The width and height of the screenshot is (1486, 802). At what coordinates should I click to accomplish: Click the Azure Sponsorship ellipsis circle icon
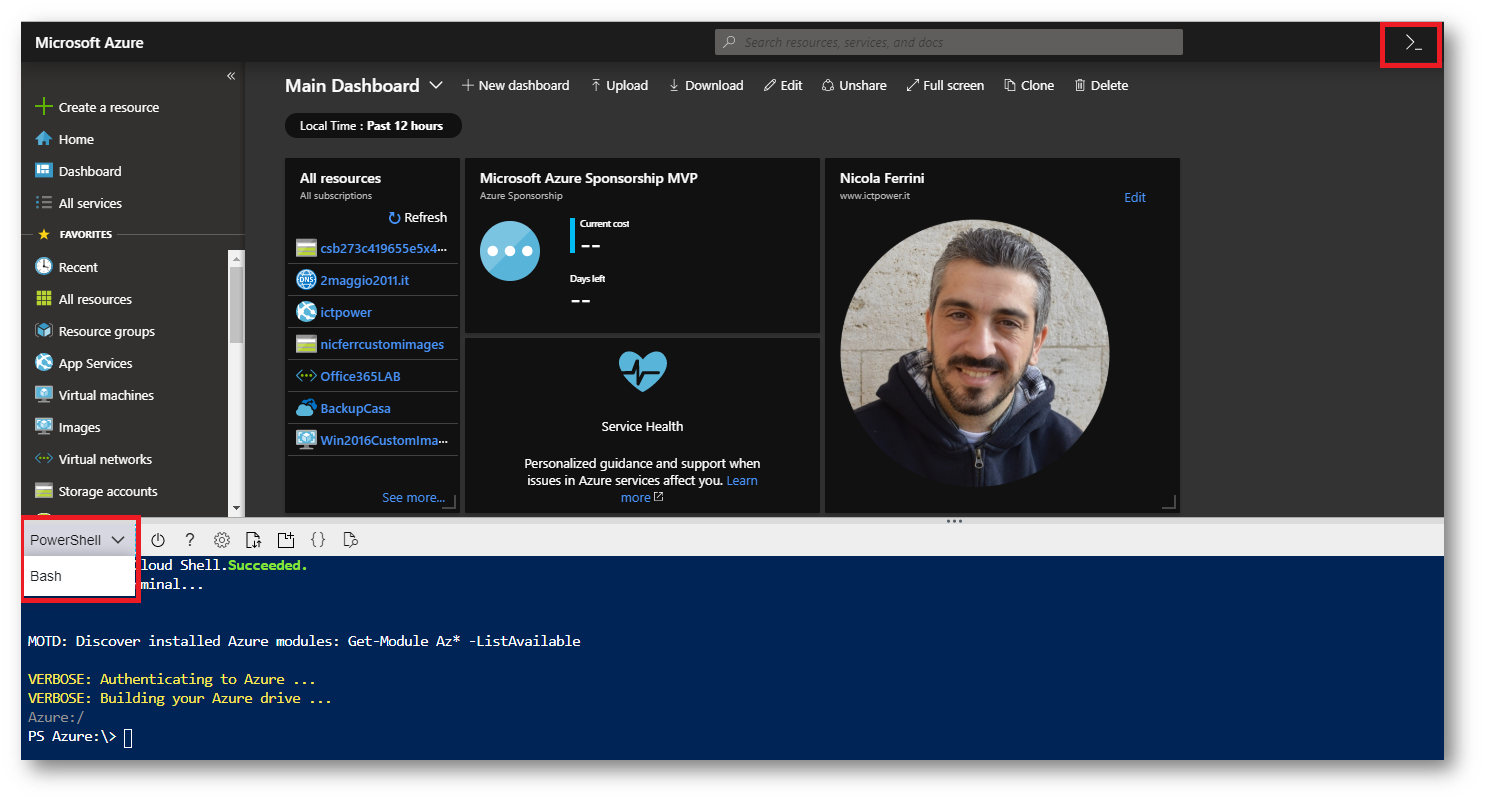(x=510, y=250)
